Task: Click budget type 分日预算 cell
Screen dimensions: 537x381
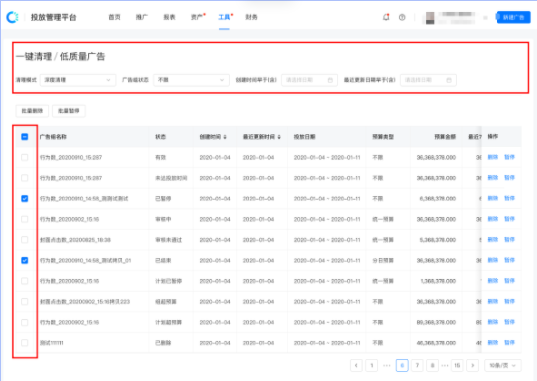Action: (x=383, y=261)
